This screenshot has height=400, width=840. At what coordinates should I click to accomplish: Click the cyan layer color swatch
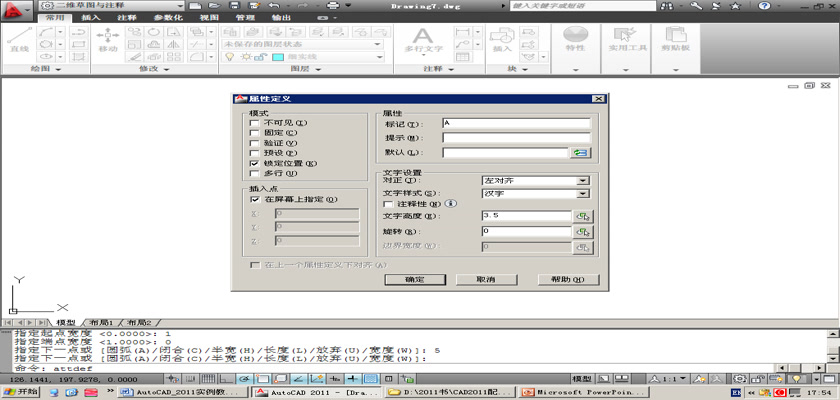tap(278, 57)
